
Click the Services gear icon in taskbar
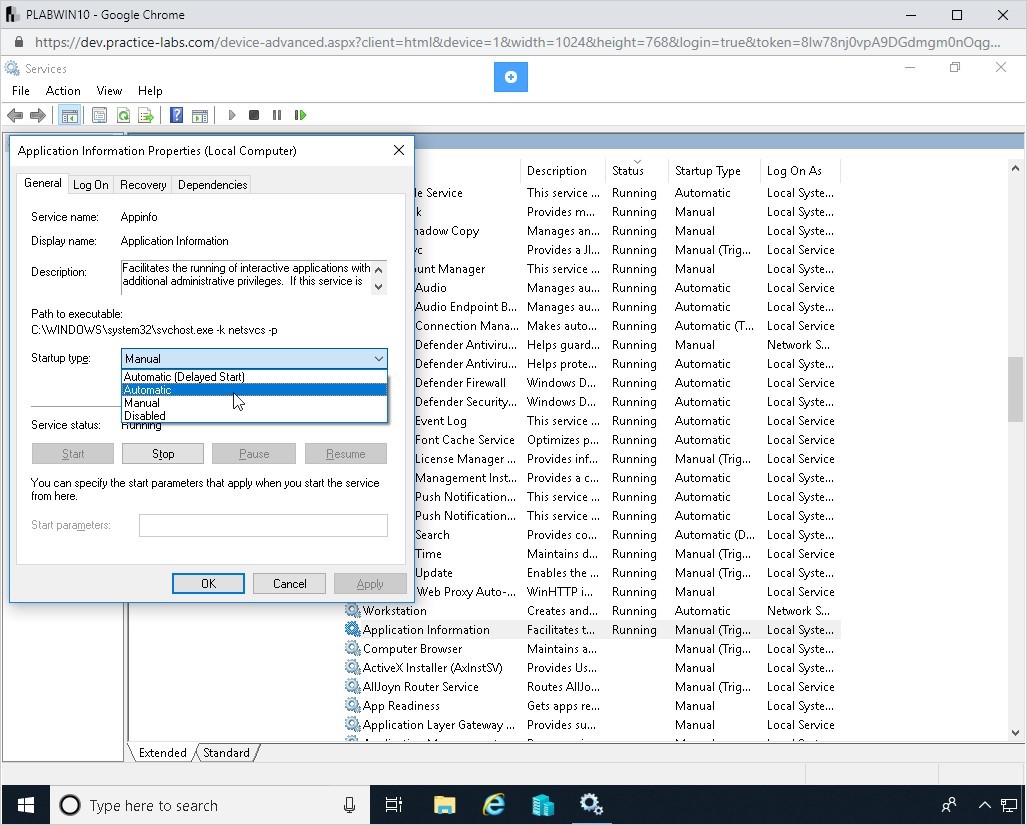coord(591,805)
